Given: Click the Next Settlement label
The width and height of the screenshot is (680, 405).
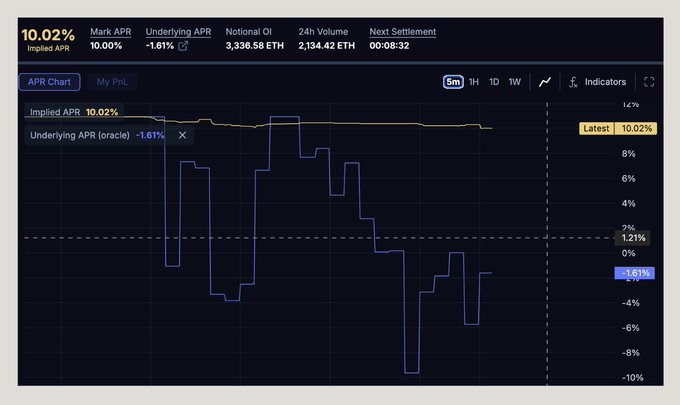Looking at the screenshot, I should coord(402,32).
